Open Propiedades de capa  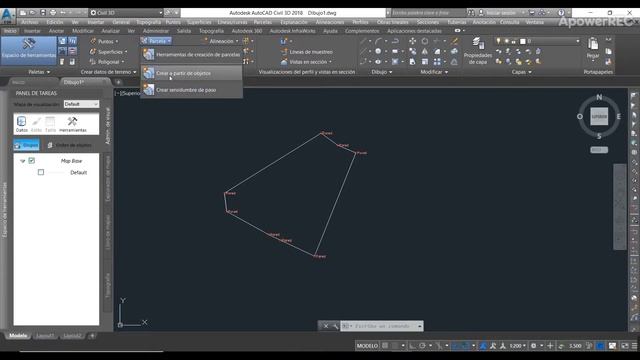478,51
